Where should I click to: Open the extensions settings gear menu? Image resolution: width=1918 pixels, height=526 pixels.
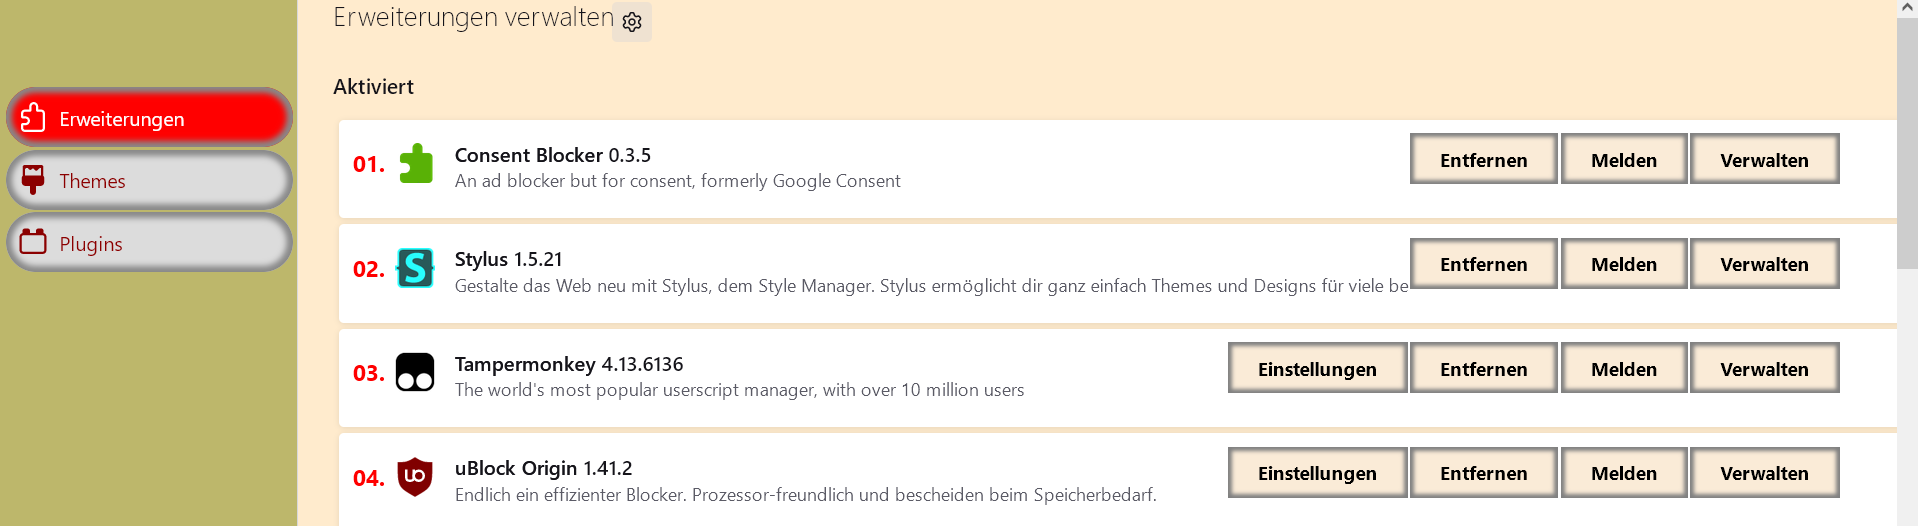coord(632,22)
